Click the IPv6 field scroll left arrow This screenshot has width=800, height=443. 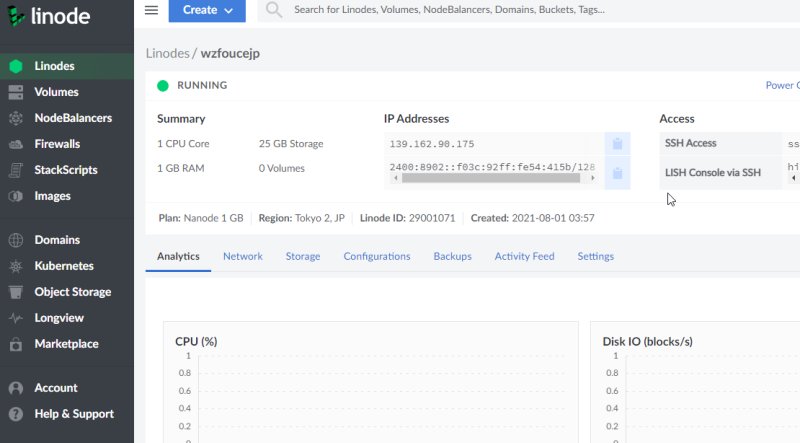(x=396, y=178)
